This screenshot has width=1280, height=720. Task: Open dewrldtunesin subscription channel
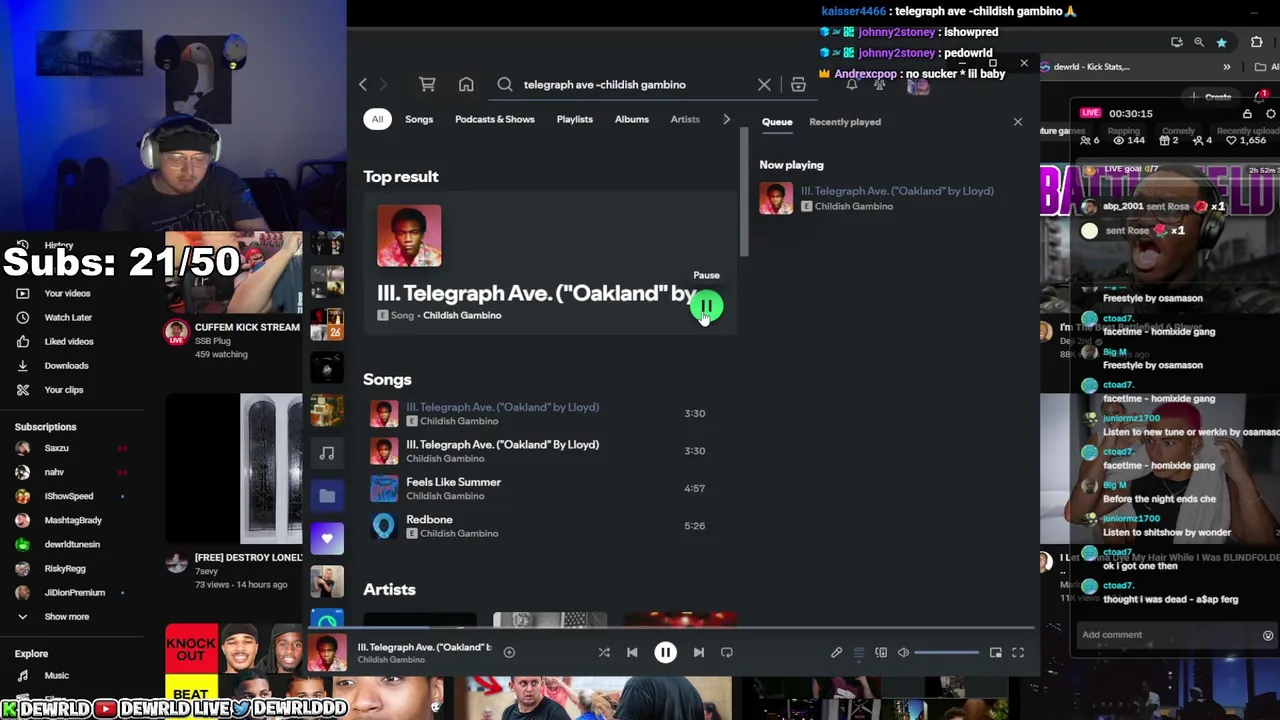[70, 544]
